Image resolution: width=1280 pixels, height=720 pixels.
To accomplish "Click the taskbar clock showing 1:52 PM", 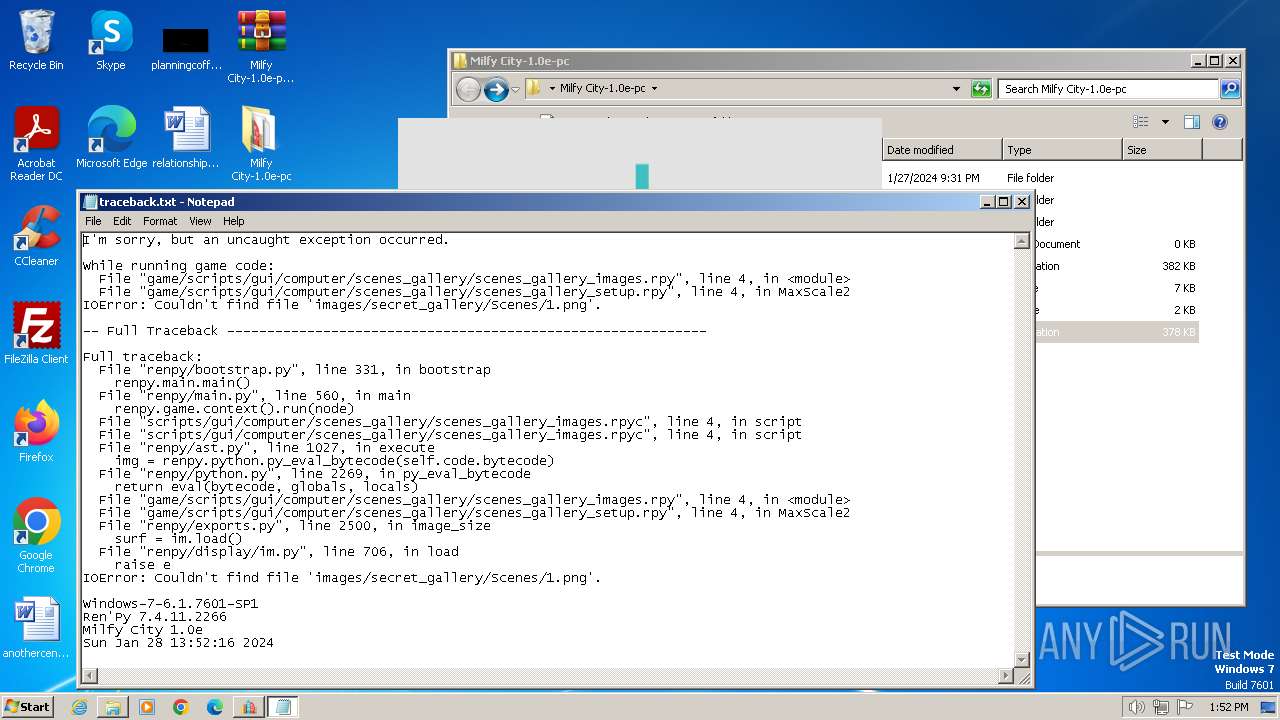I will coord(1228,707).
